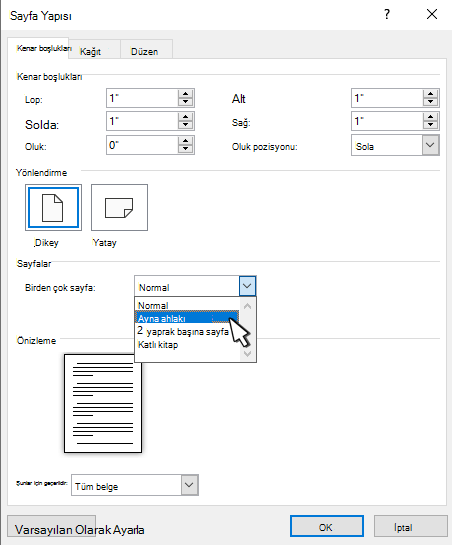Choose Ayna ahlakı from the list
This screenshot has height=545, width=452.
tap(187, 318)
